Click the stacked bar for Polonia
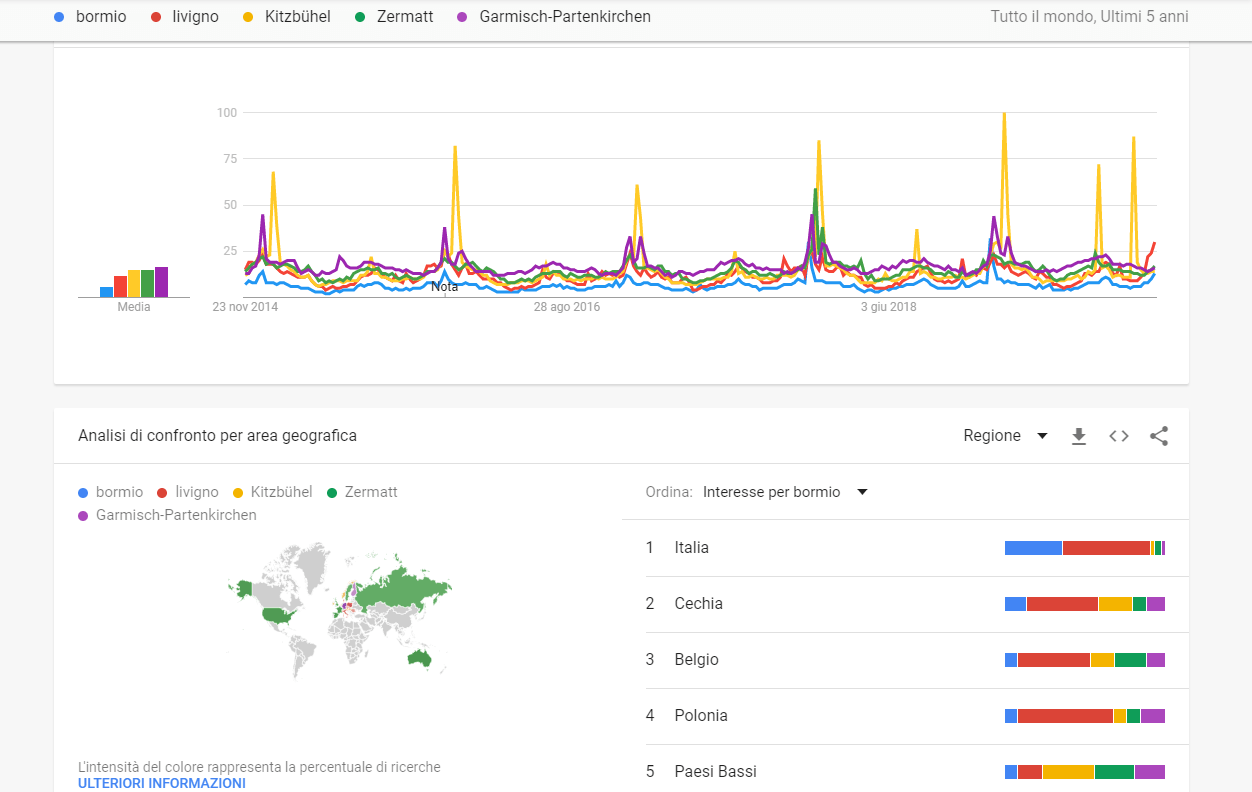Viewport: 1252px width, 792px height. point(1085,716)
